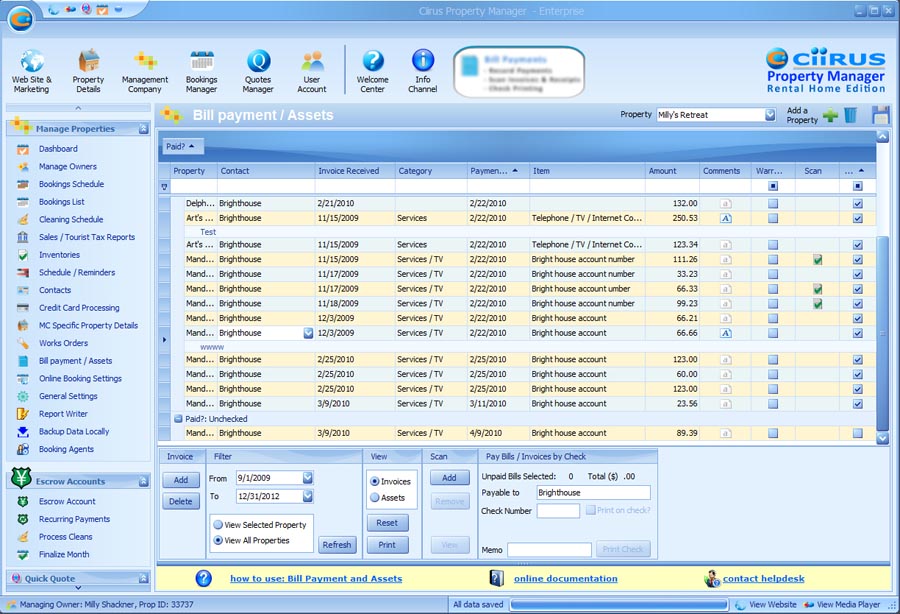The height and width of the screenshot is (614, 900).
Task: Open Info Channel icon
Action: point(423,72)
